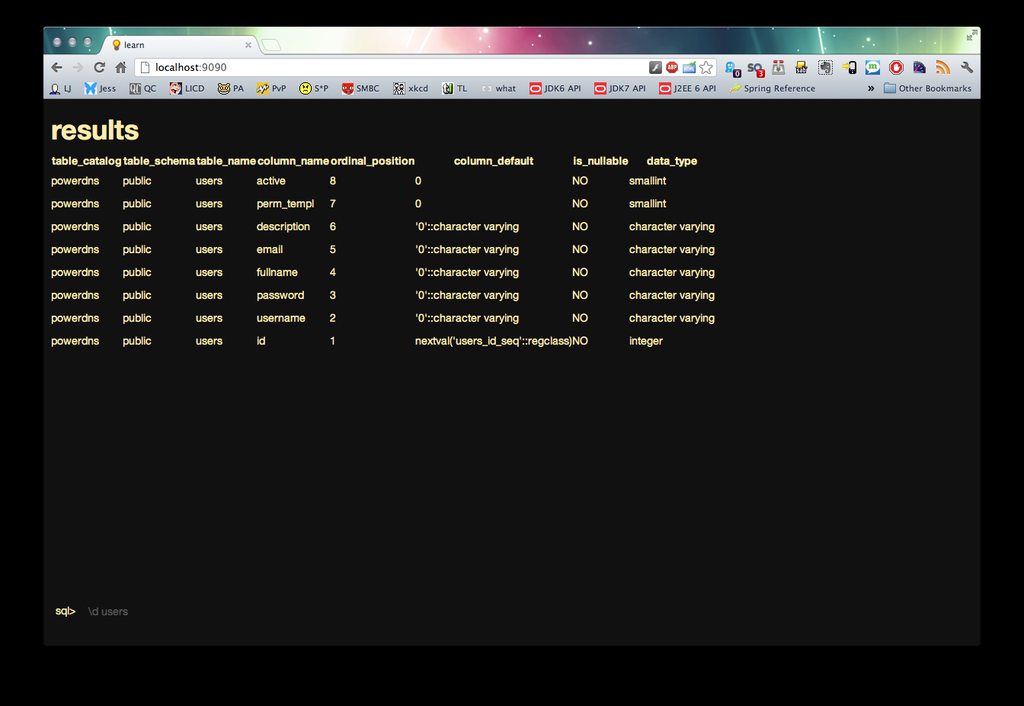
Task: Open the 'what' bookmark
Action: (498, 88)
